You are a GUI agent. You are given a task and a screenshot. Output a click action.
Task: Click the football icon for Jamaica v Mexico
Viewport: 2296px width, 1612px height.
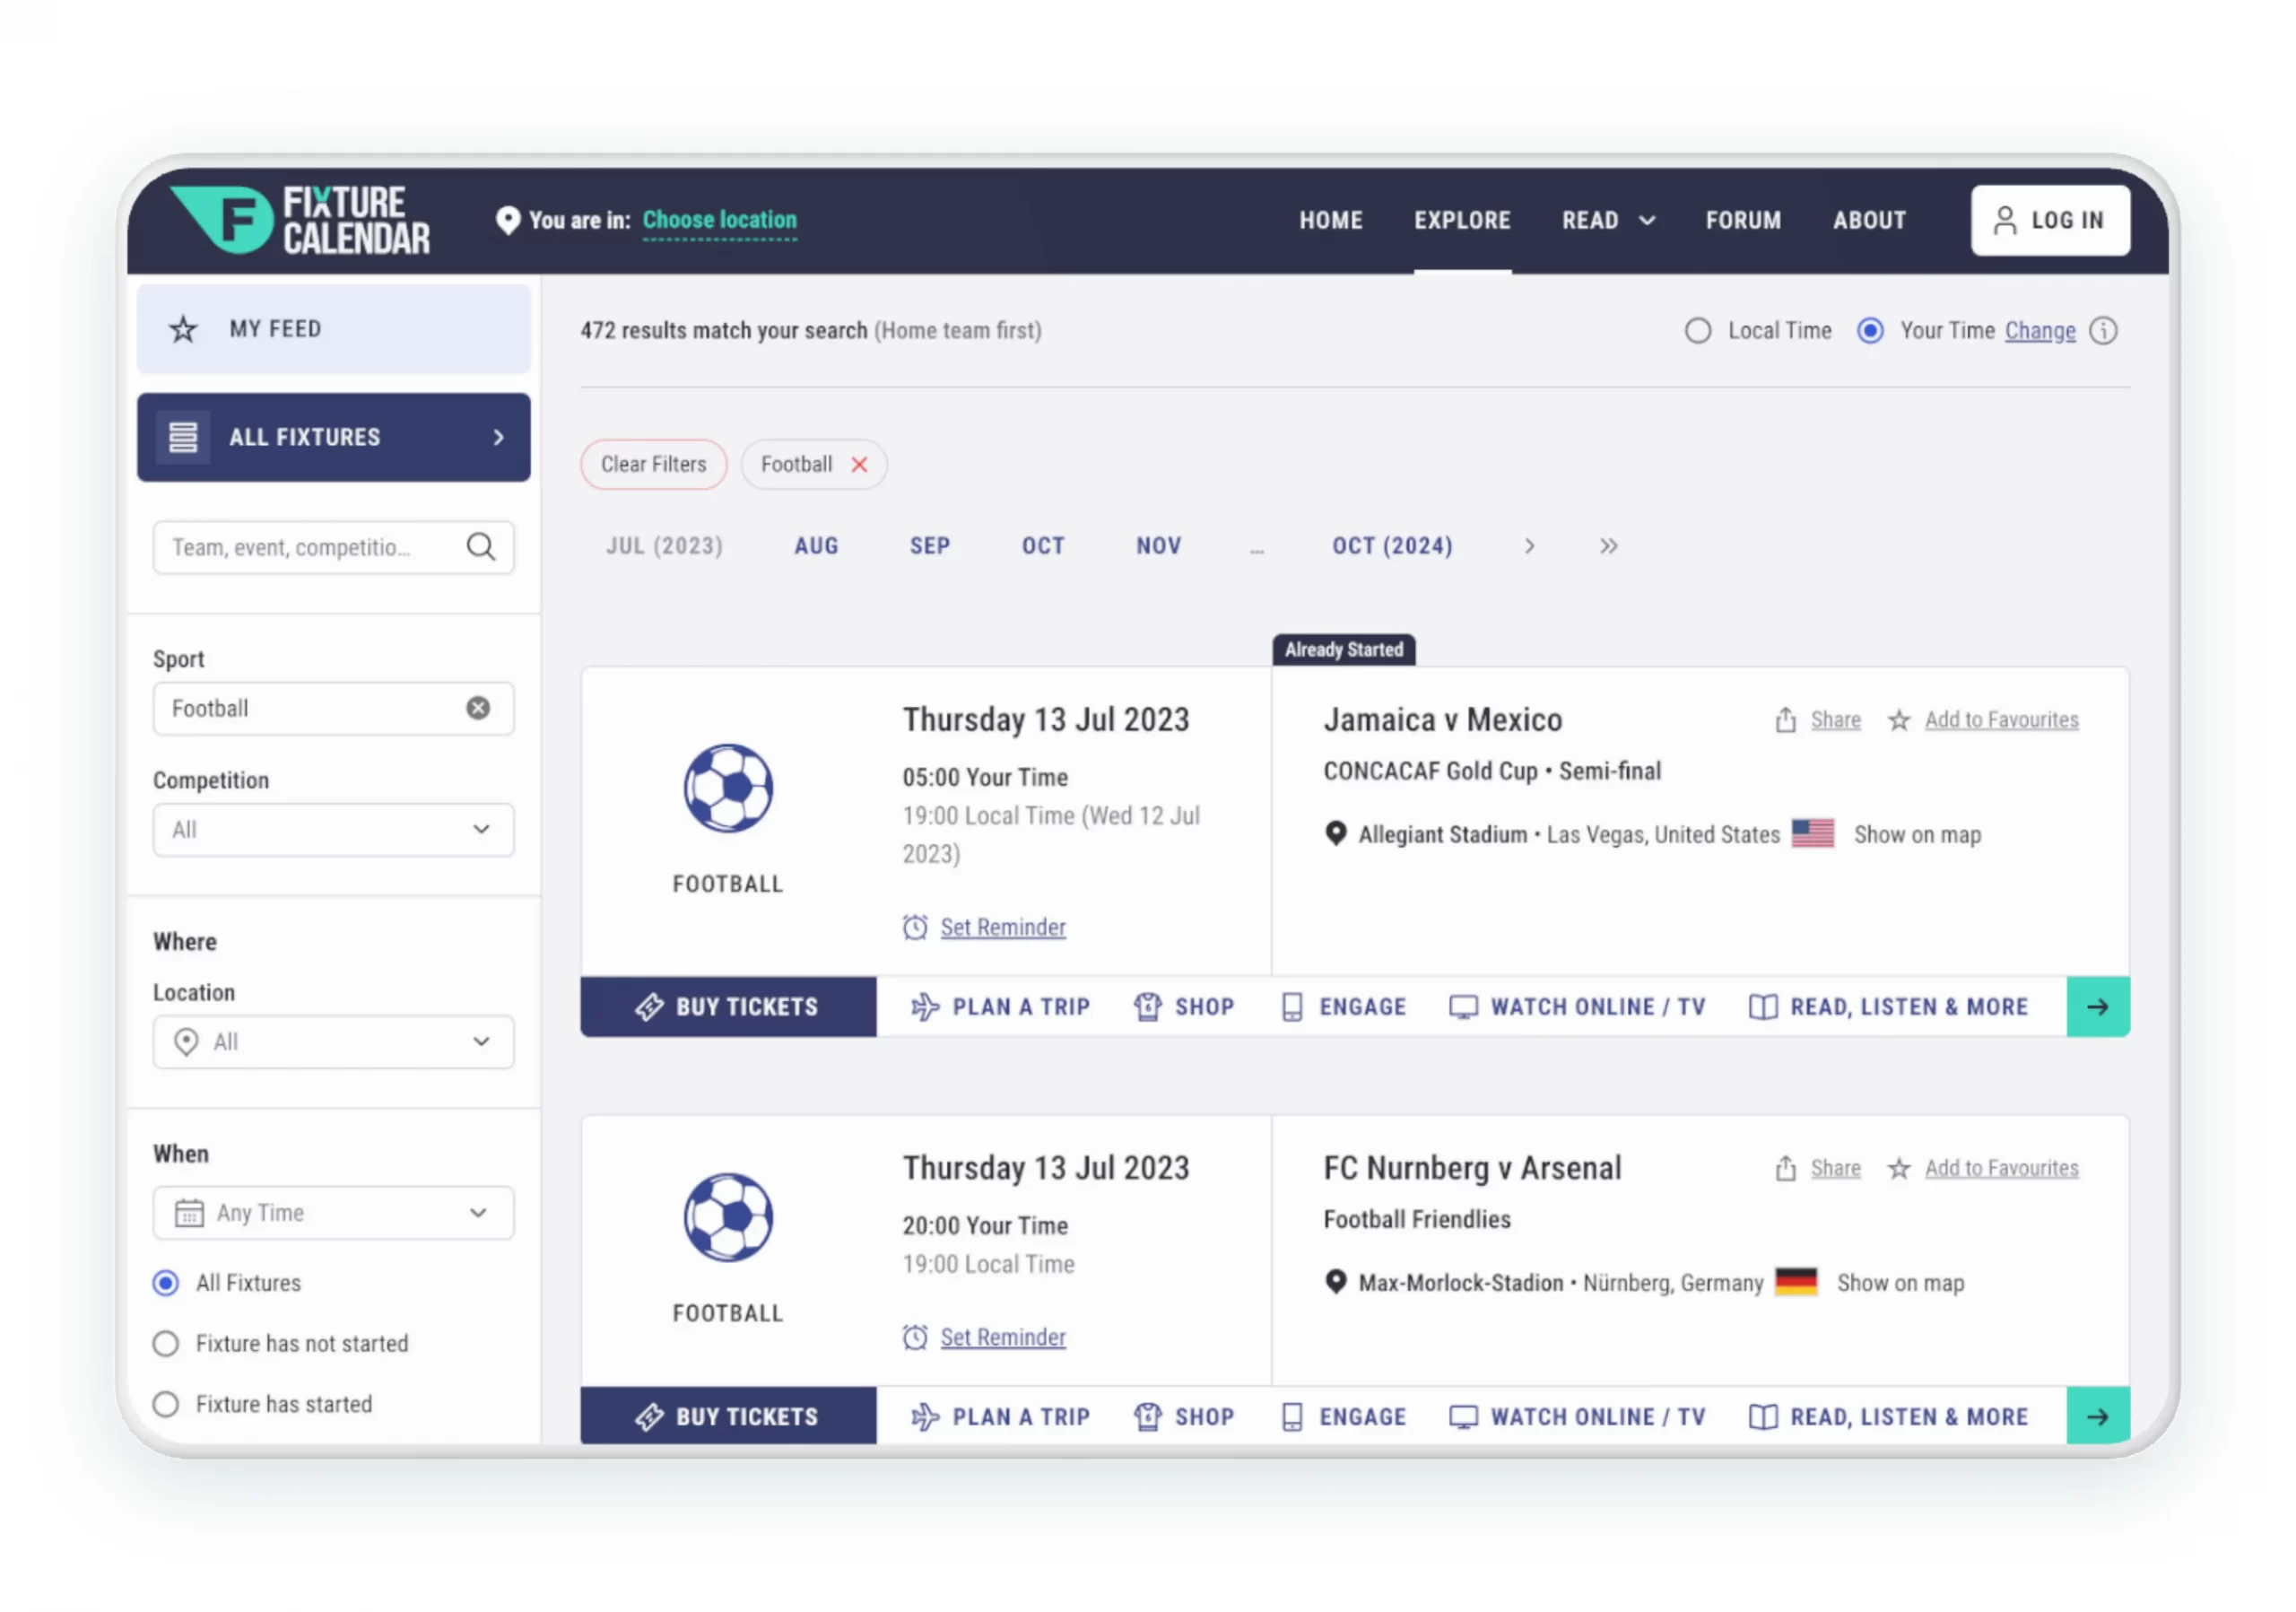pos(728,788)
